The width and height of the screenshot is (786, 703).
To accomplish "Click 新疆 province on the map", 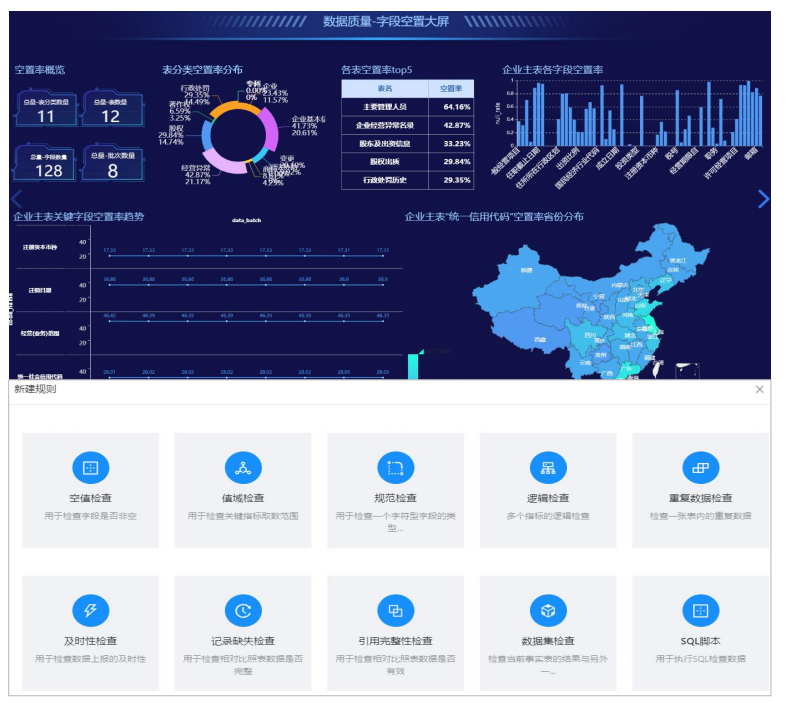I will [x=526, y=270].
